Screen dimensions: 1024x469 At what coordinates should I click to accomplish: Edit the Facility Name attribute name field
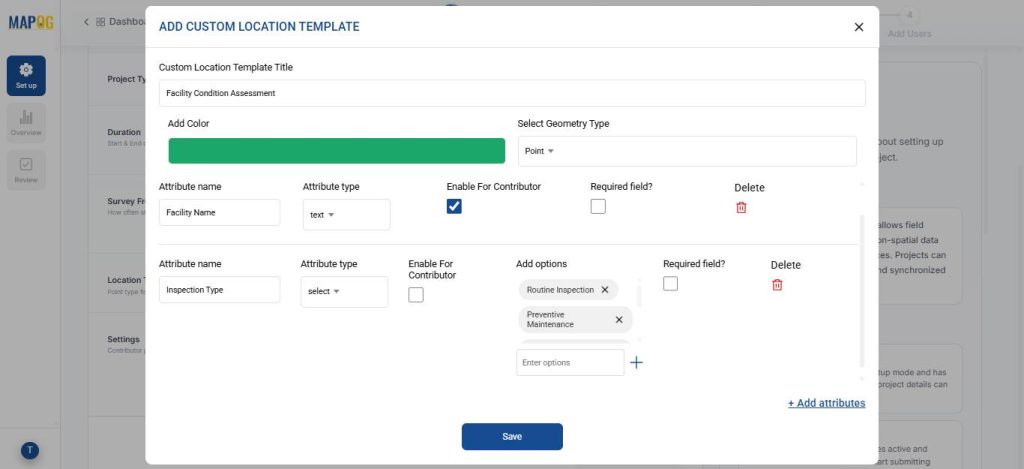coord(219,212)
